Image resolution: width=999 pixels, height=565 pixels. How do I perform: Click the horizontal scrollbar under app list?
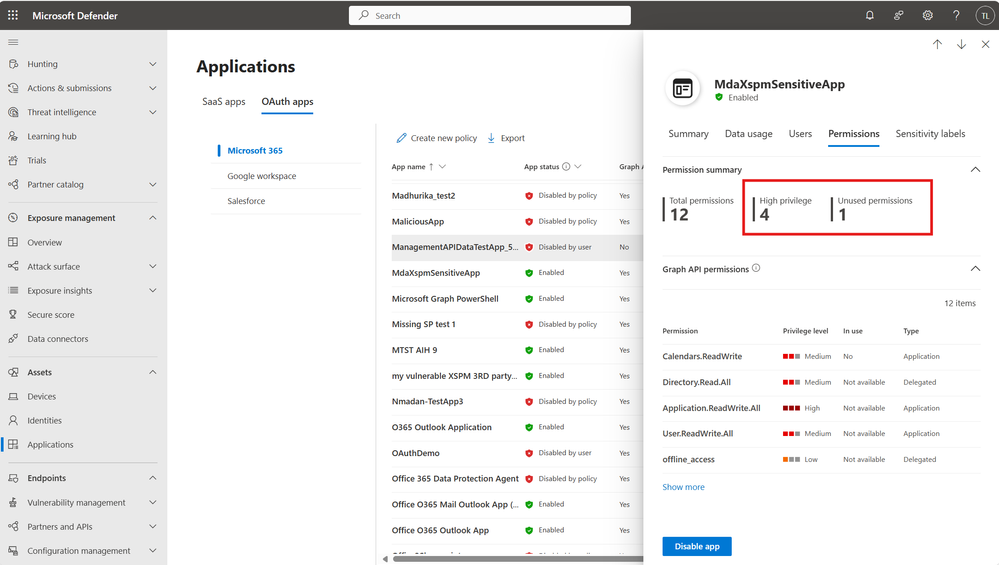coord(515,559)
